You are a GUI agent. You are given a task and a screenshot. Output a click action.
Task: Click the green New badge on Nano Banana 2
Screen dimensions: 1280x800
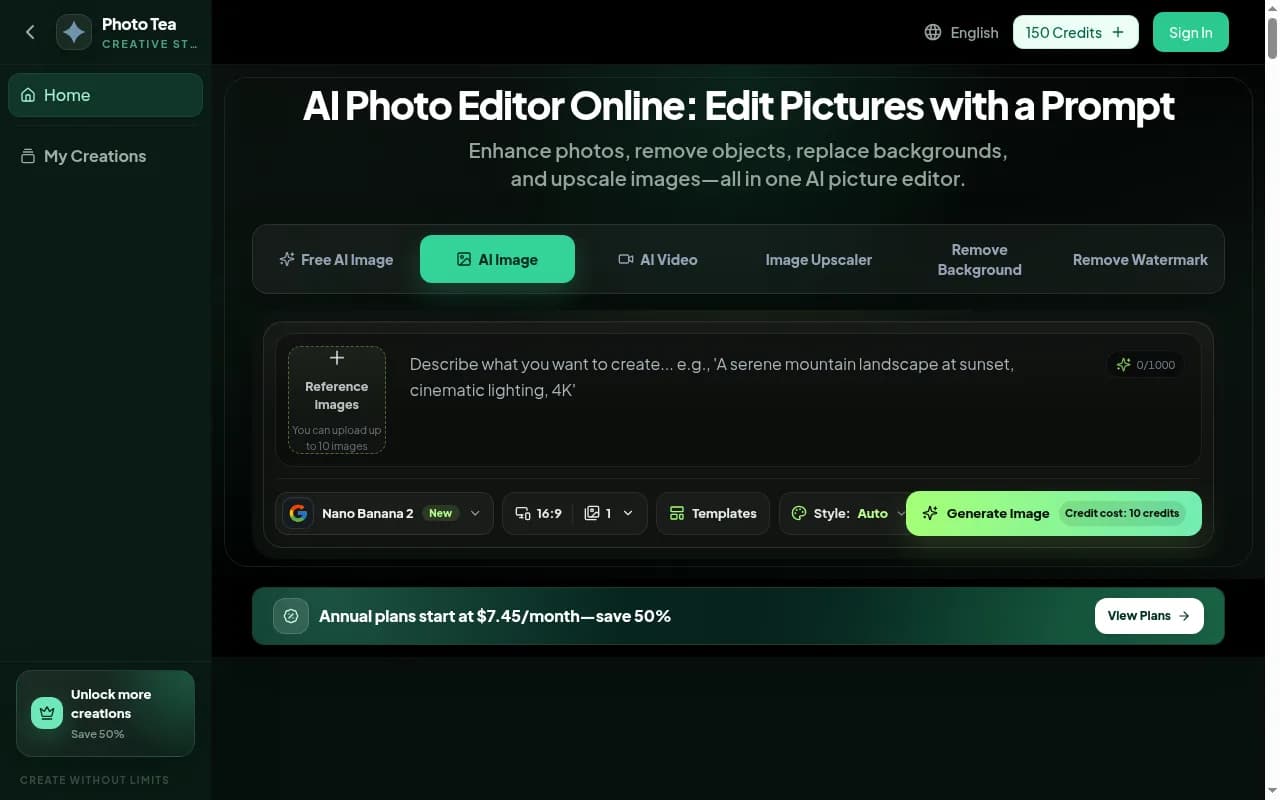(x=440, y=513)
